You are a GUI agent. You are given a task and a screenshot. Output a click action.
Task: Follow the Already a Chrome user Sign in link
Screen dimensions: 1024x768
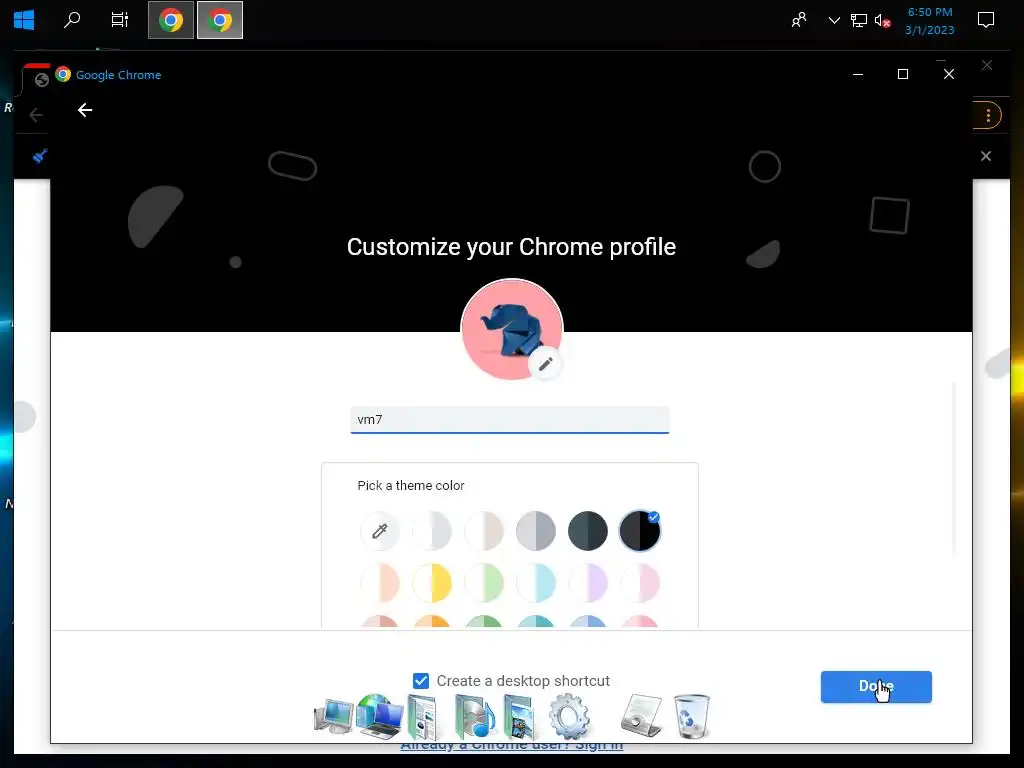point(511,745)
